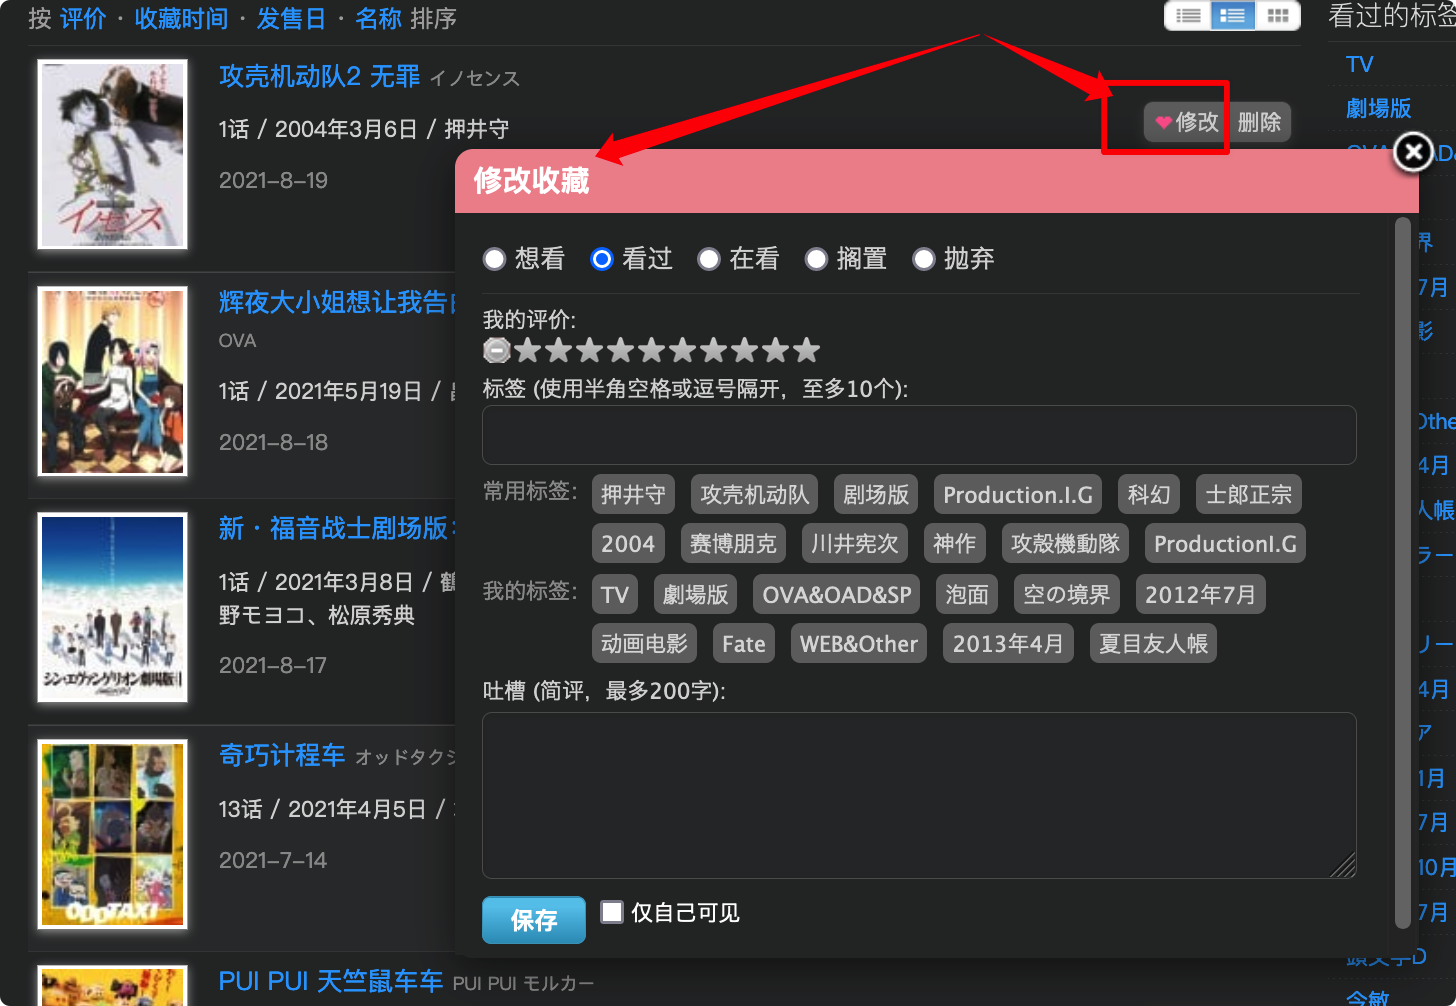Switch to grid view icon

click(1277, 15)
